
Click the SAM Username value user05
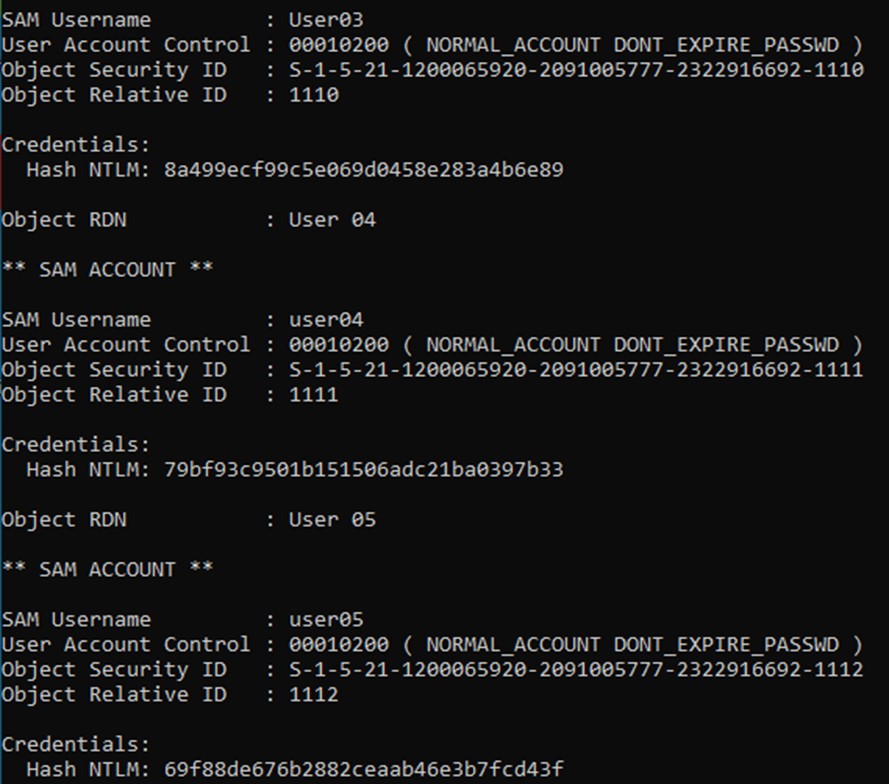tap(326, 620)
